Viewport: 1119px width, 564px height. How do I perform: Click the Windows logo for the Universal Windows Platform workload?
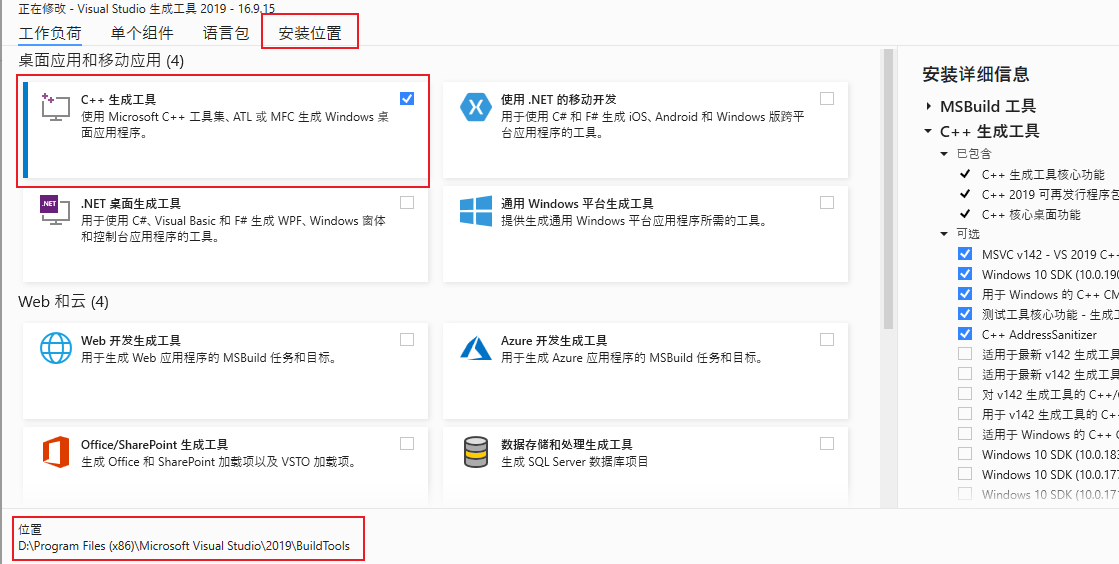click(x=476, y=211)
